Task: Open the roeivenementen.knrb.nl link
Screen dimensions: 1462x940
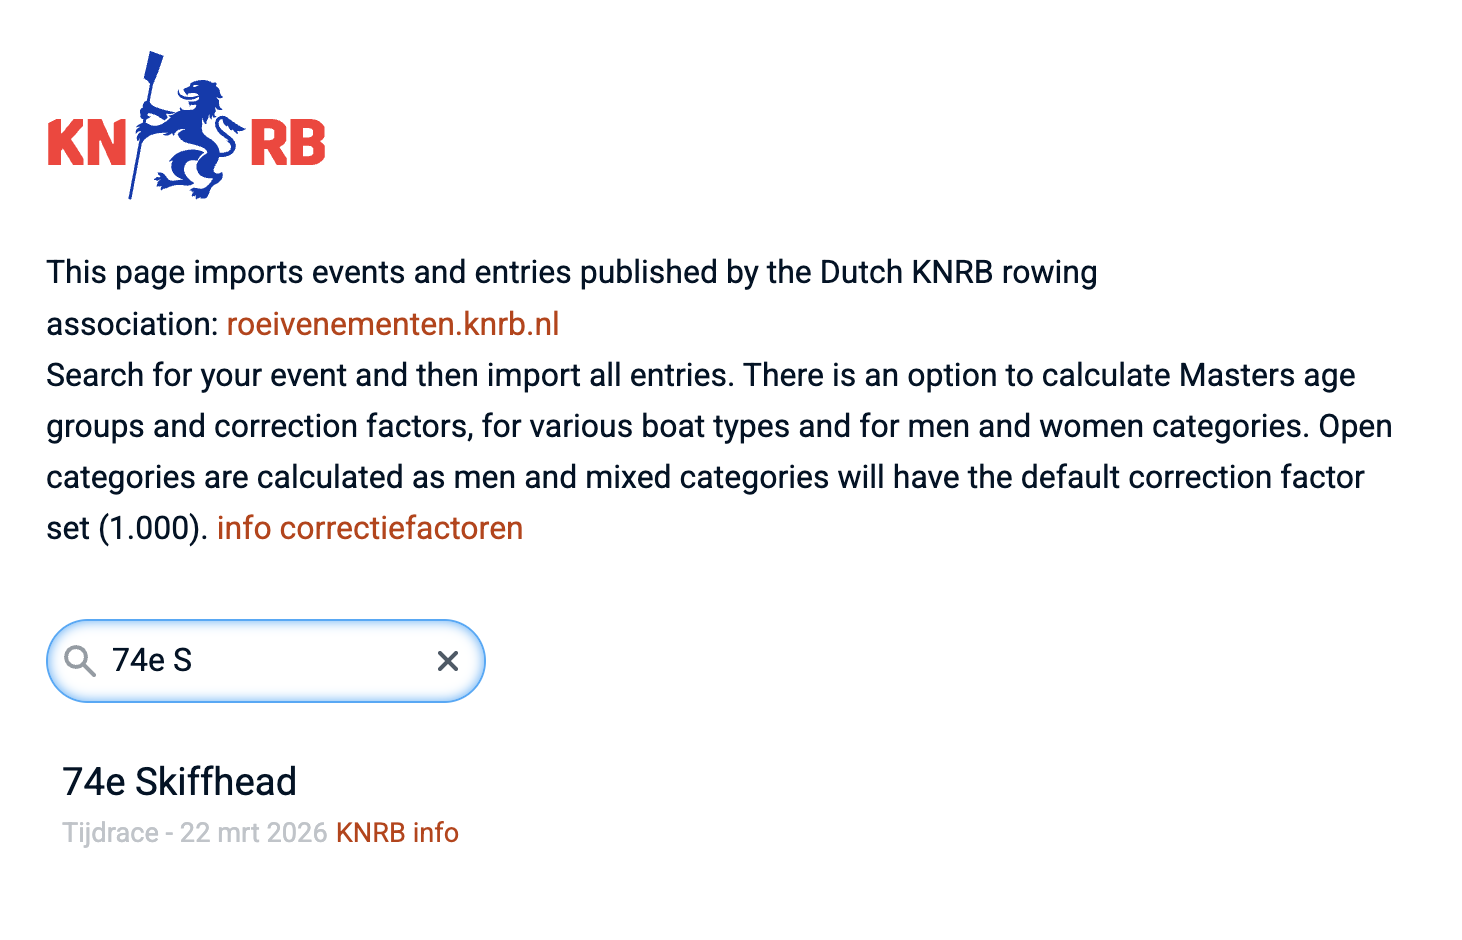Action: 392,324
